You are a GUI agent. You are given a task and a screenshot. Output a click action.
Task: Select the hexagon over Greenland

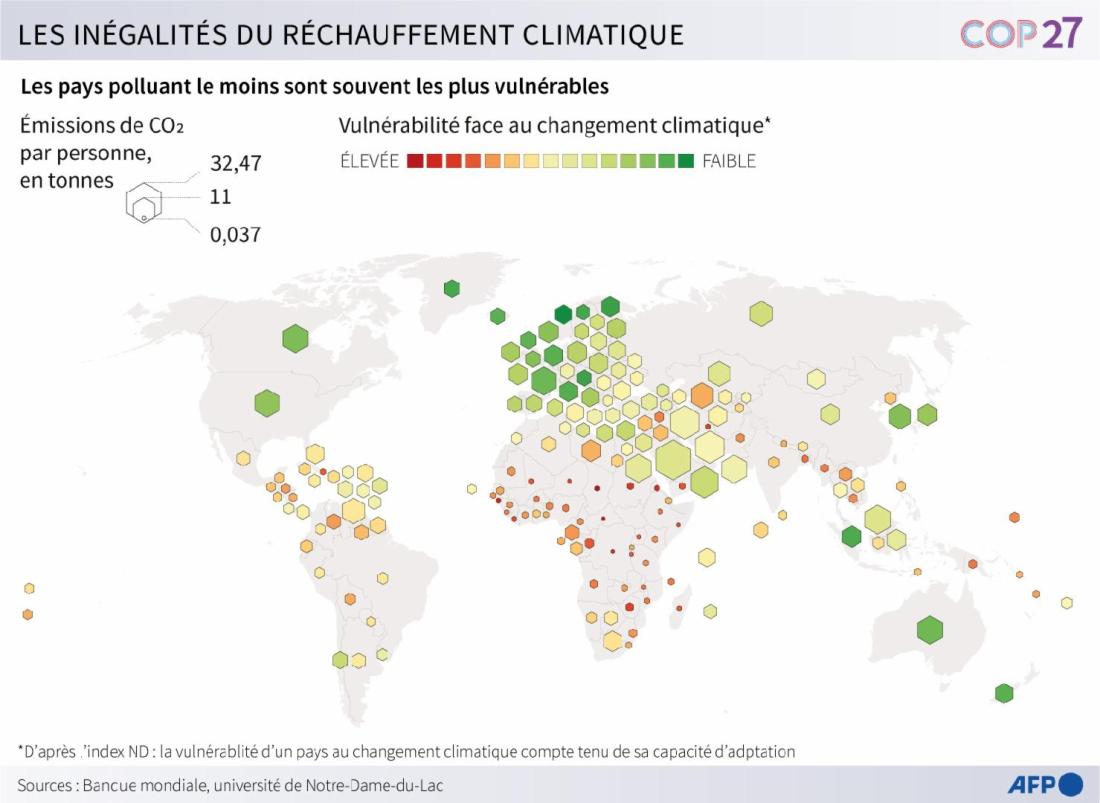coord(452,288)
